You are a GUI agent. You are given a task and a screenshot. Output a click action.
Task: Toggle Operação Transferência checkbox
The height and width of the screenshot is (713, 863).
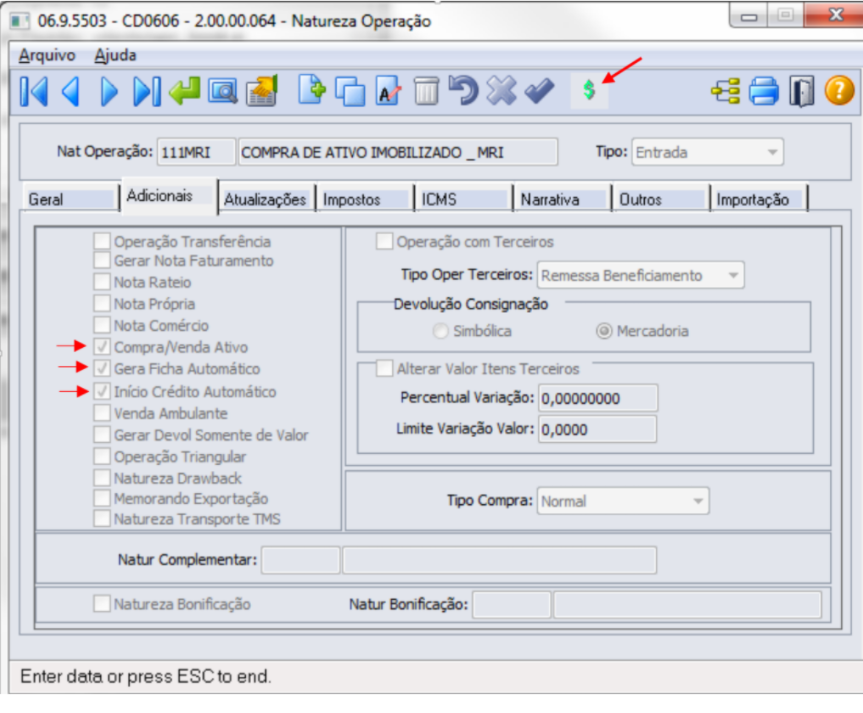(x=102, y=241)
